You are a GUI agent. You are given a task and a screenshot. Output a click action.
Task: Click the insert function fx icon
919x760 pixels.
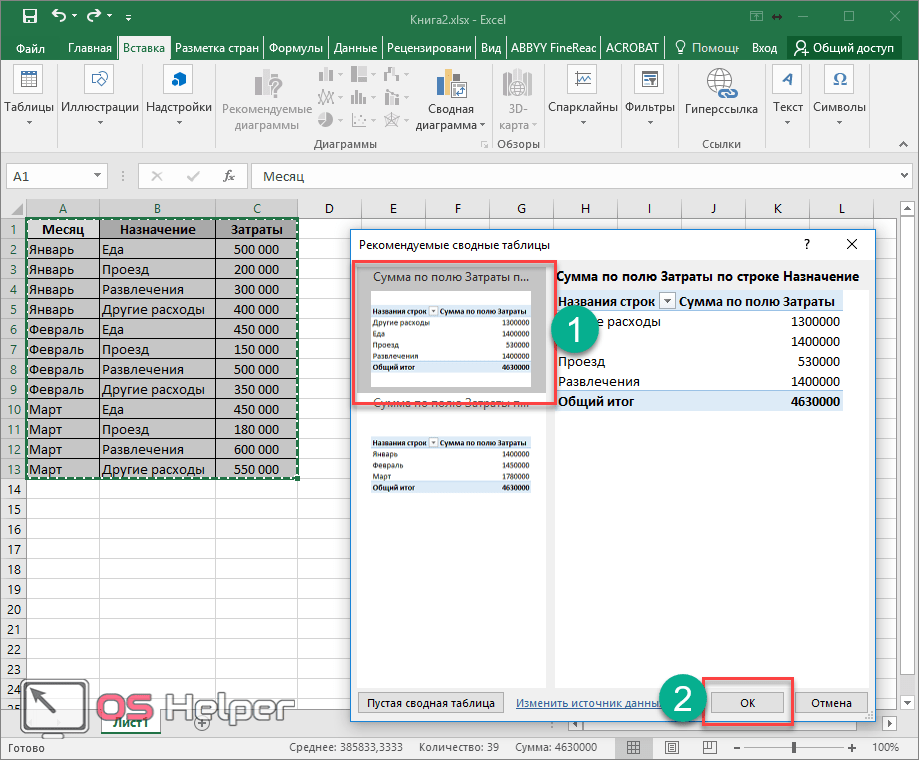(x=229, y=176)
